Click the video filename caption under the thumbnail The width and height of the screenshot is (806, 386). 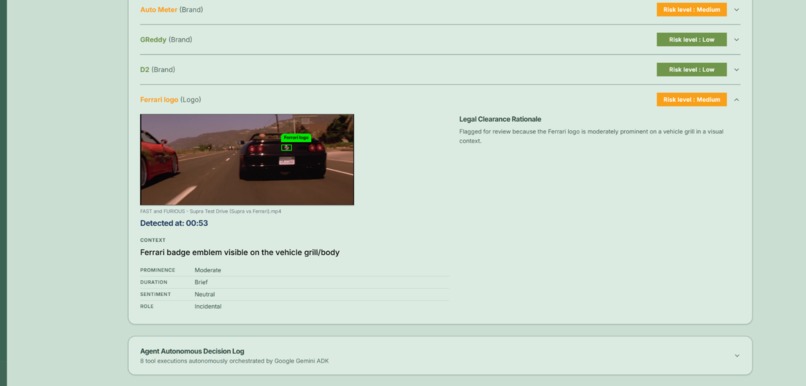click(211, 211)
